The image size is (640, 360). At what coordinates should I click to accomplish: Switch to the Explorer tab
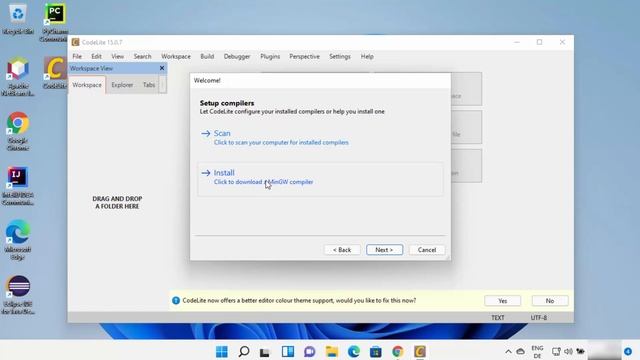tap(122, 85)
